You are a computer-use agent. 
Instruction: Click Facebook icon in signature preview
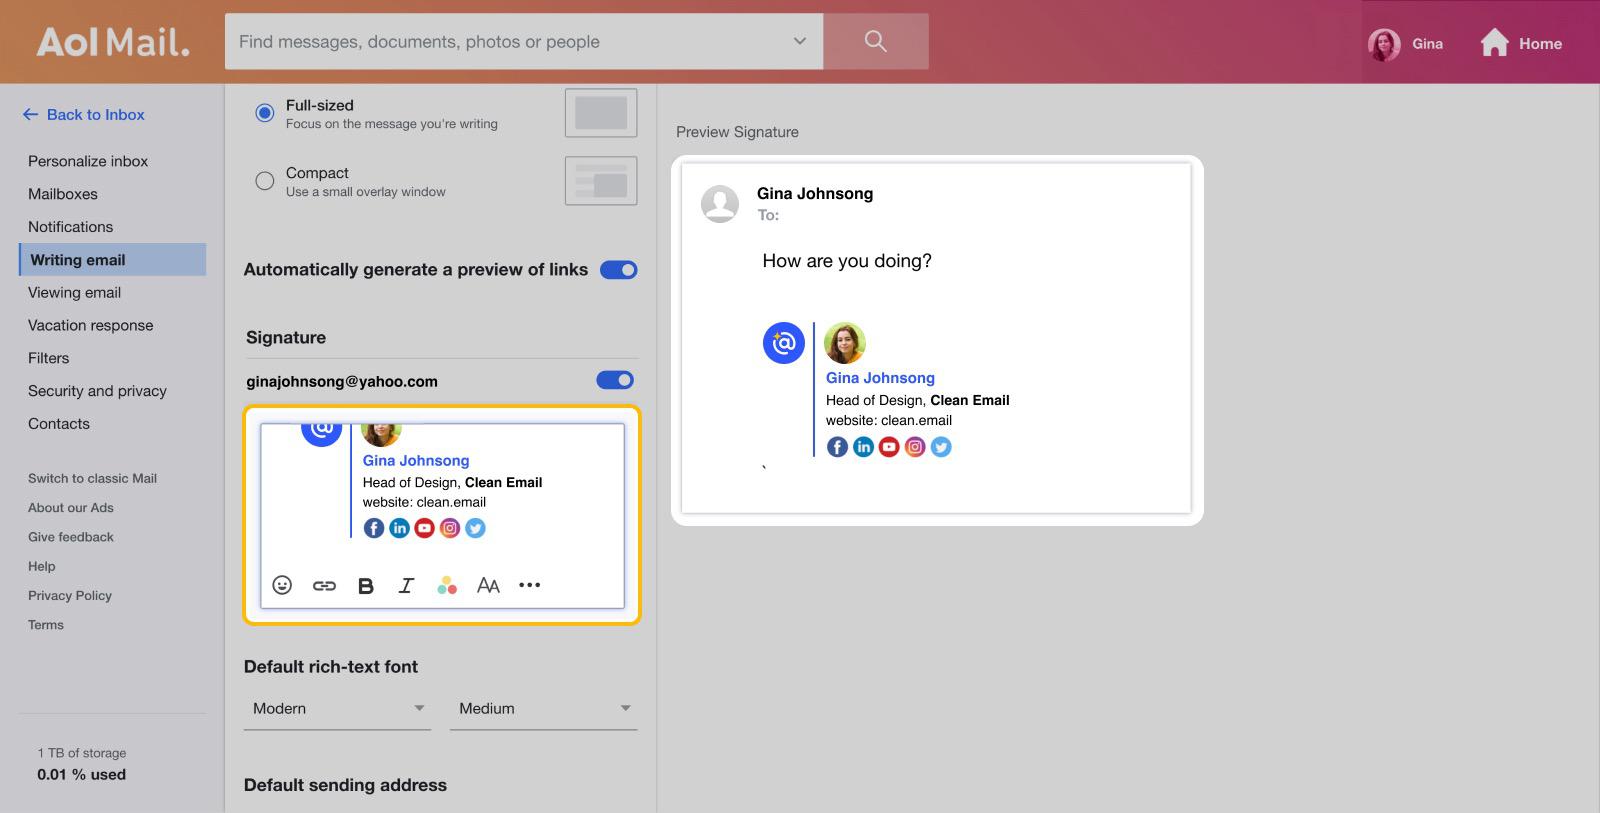point(837,447)
